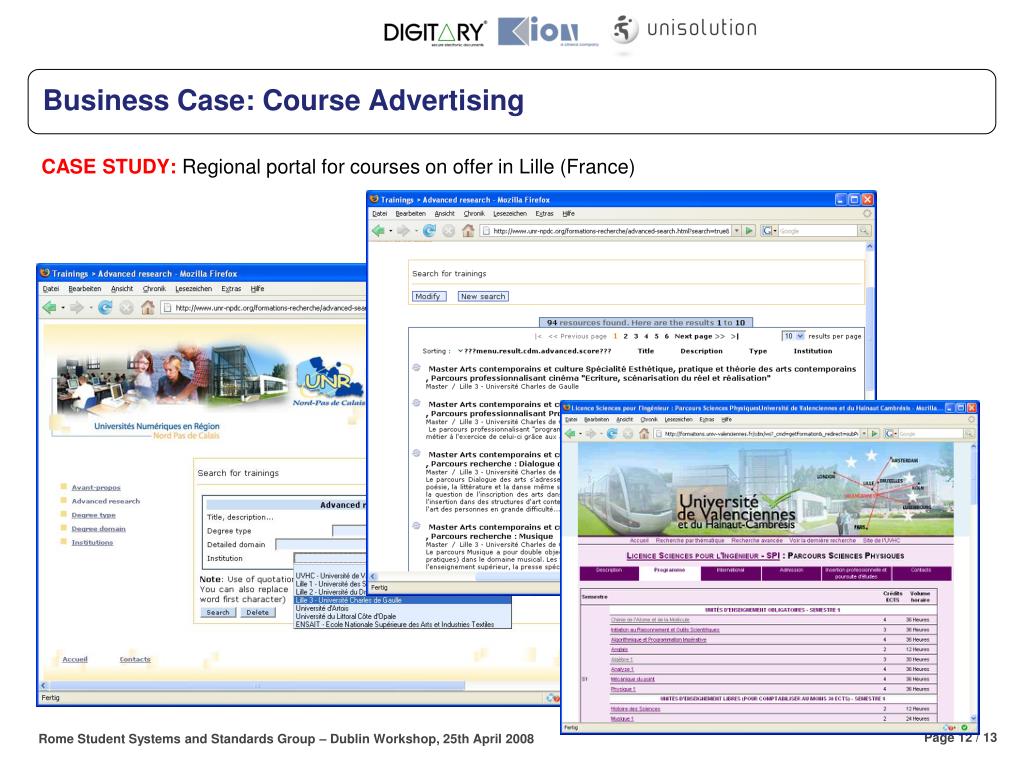Click the Firefox logo in the search results title bar
Screen dimensions: 1024x768
(374, 199)
